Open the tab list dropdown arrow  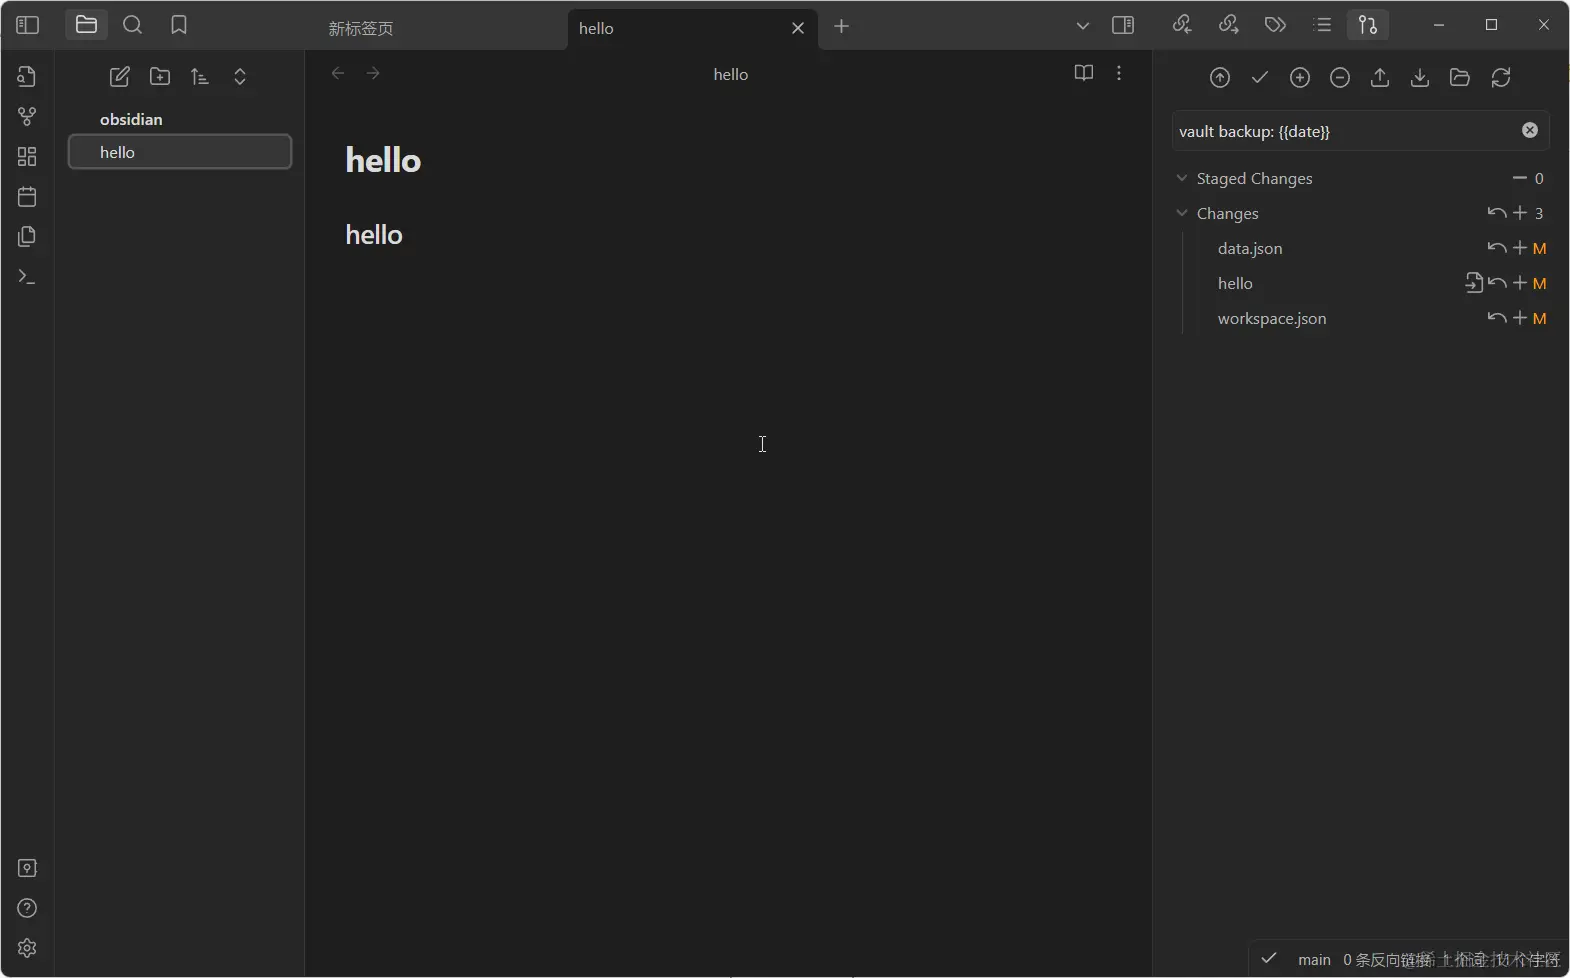[x=1082, y=26]
